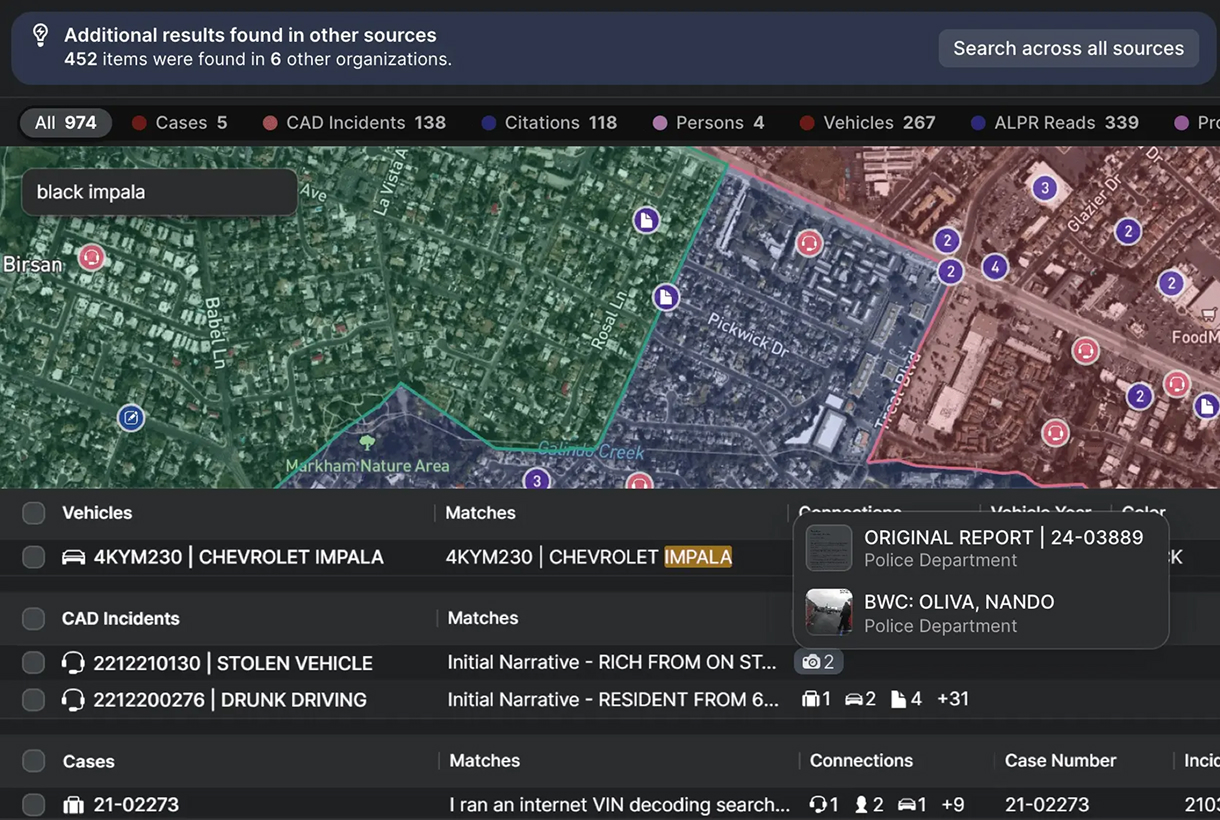The width and height of the screenshot is (1220, 820).
Task: Click the briefcase icon next to case 21-02273
Action: click(x=73, y=805)
